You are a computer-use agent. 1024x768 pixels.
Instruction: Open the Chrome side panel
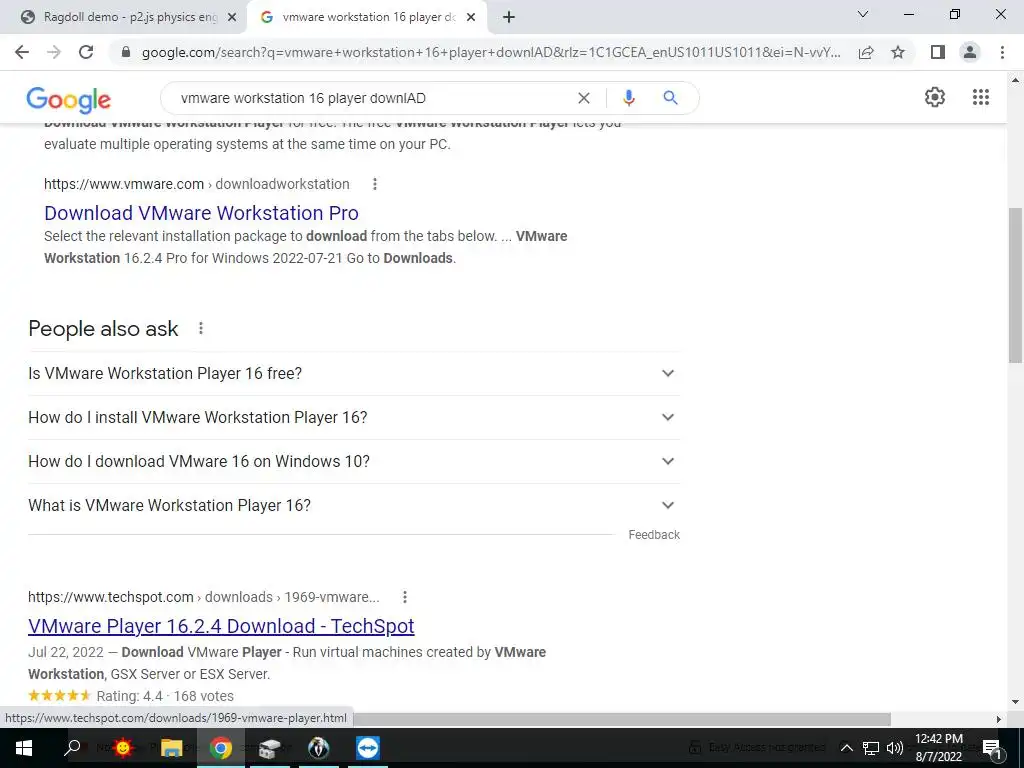point(938,52)
